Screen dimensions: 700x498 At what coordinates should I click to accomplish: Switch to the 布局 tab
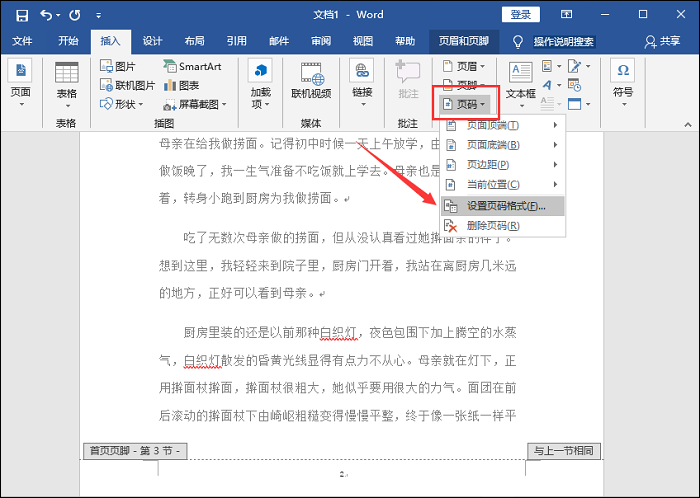point(194,41)
